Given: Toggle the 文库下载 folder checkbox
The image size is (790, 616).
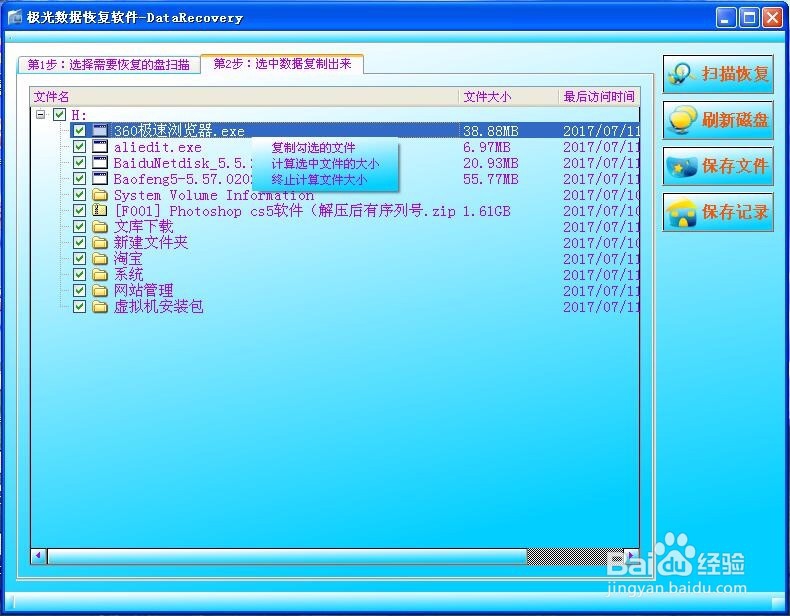Looking at the screenshot, I should point(79,227).
